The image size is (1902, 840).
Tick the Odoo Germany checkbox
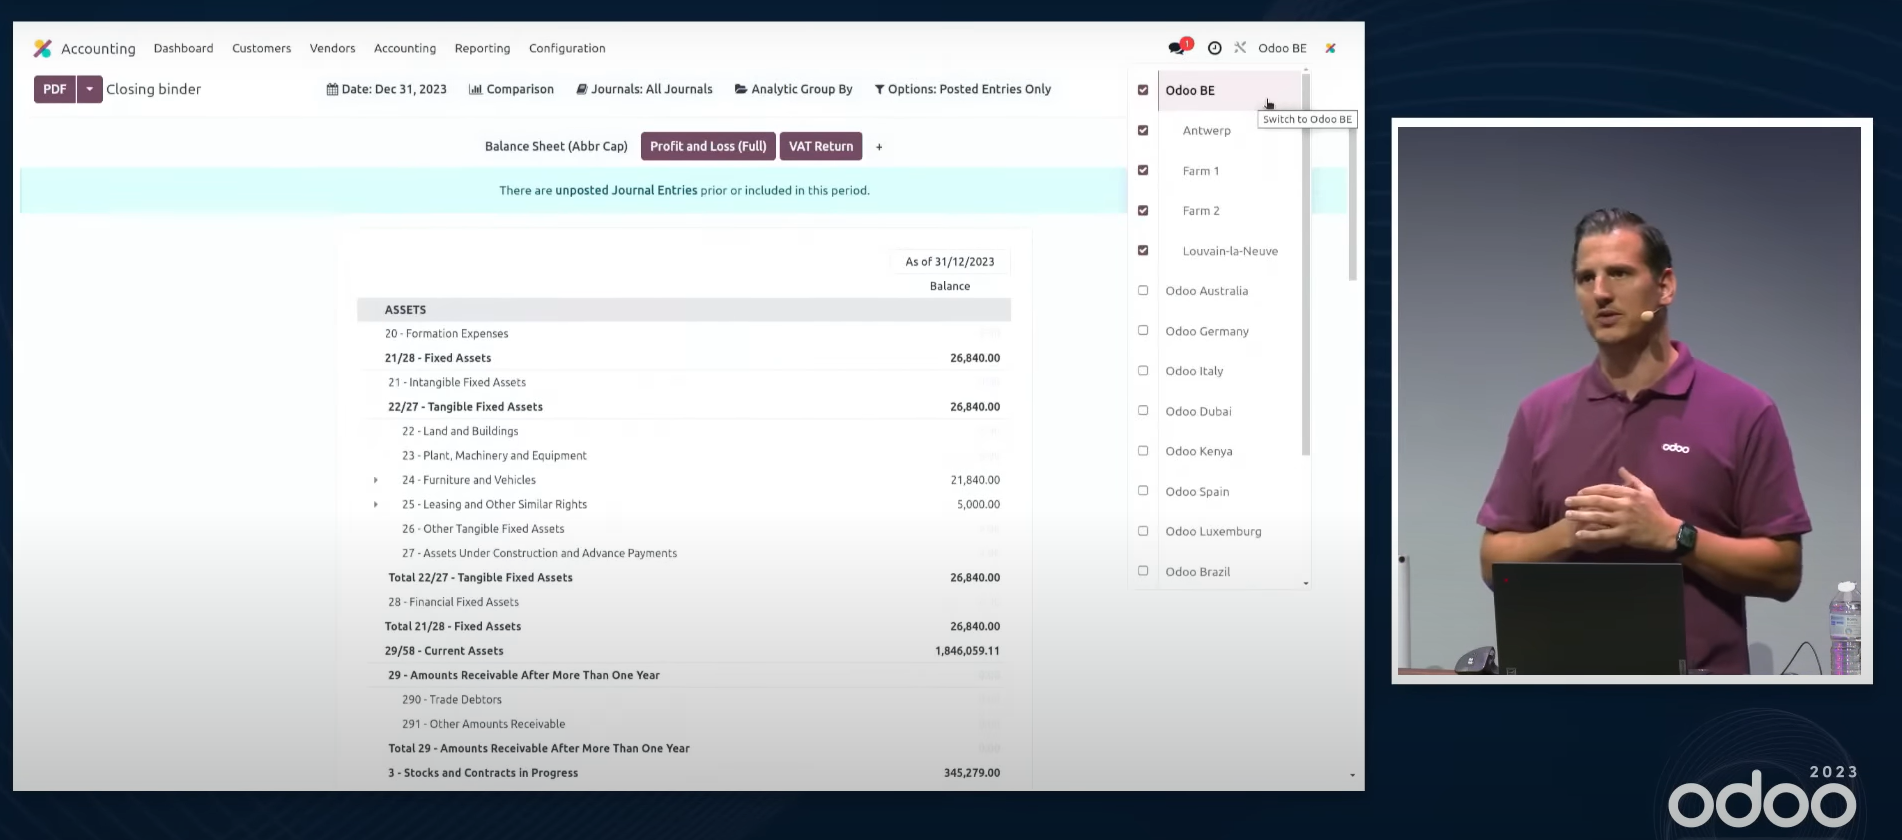pos(1143,330)
